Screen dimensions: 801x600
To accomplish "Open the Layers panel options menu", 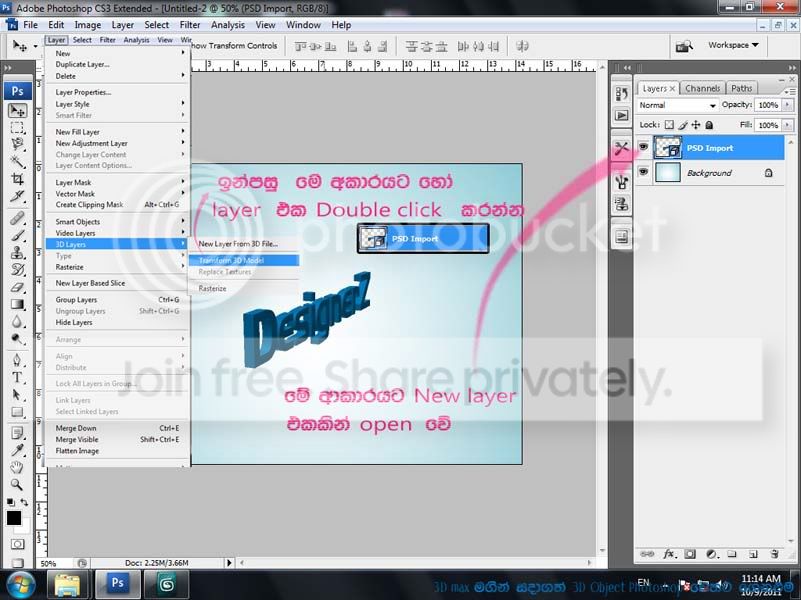I will click(790, 91).
